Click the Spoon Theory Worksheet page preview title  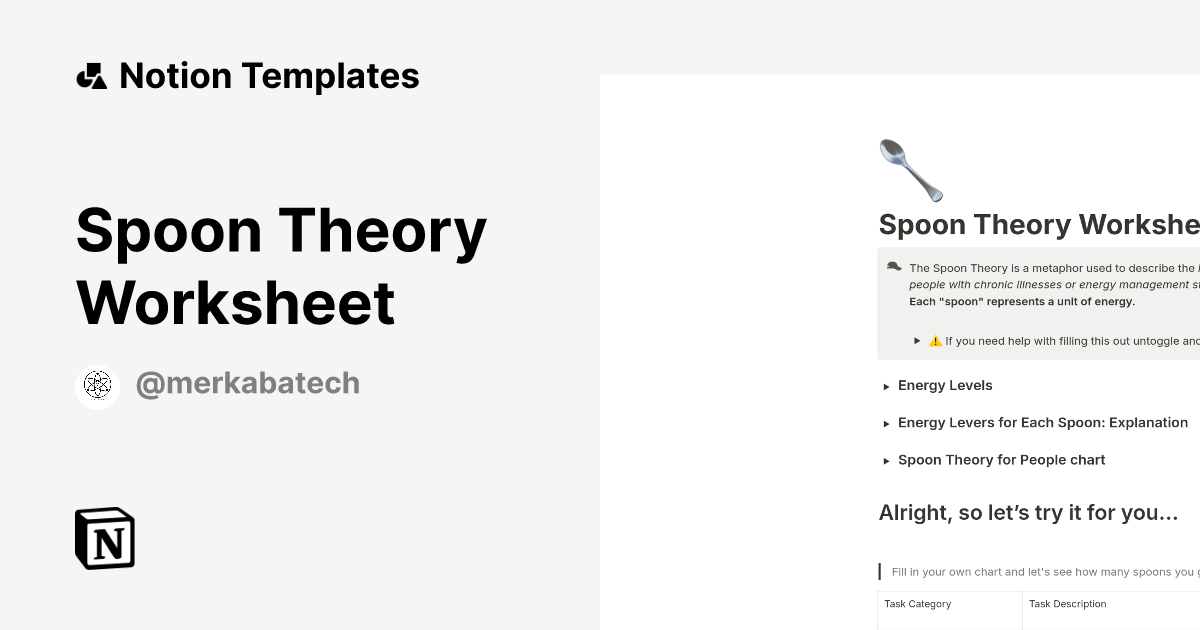pos(1039,225)
